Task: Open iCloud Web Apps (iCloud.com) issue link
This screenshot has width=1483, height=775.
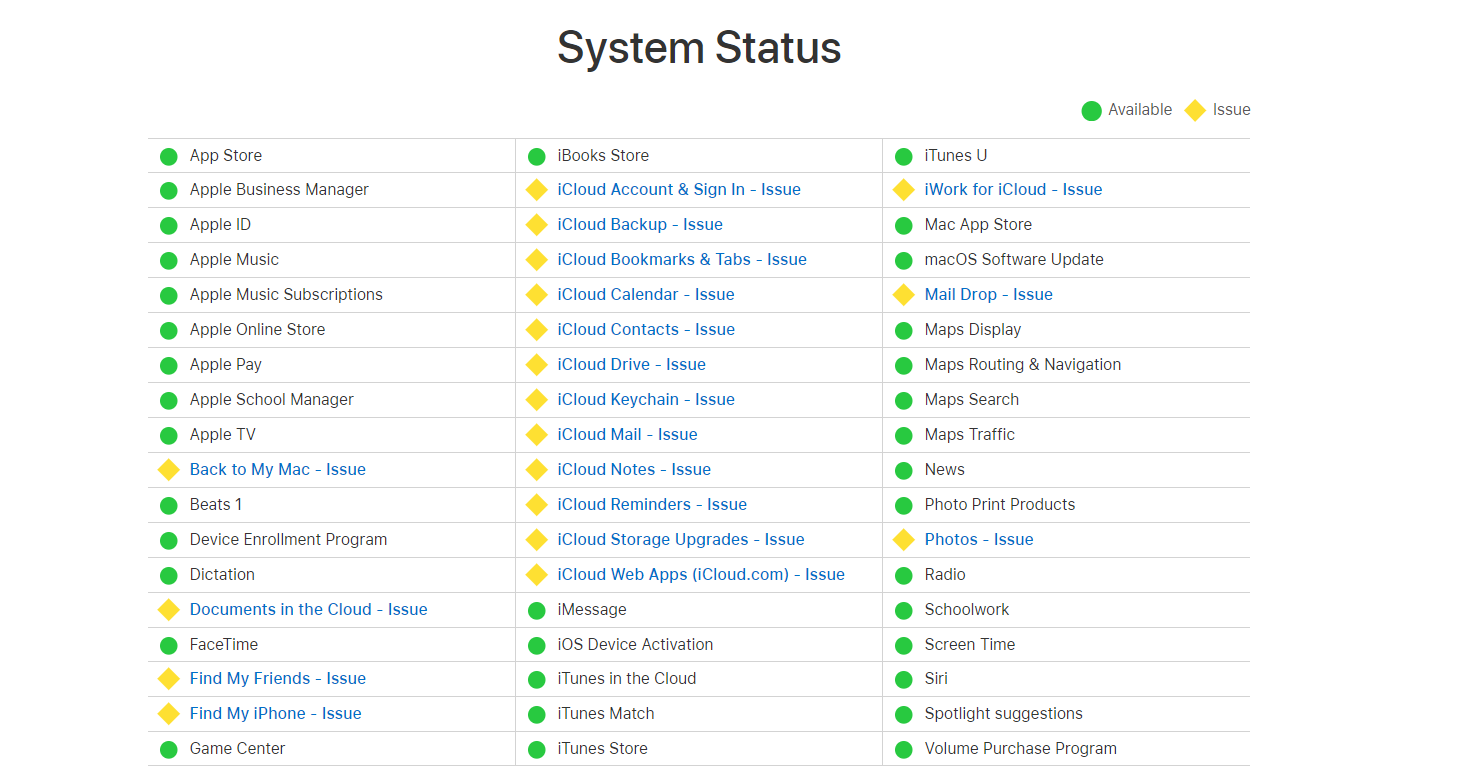Action: pyautogui.click(x=701, y=575)
